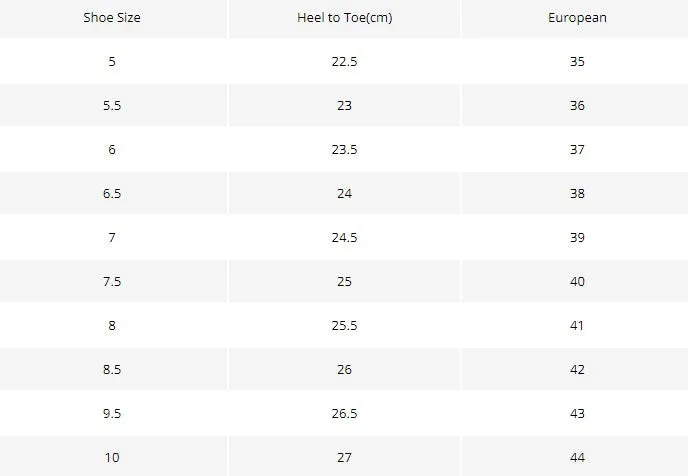
Task: Click the European column header
Action: coord(577,18)
